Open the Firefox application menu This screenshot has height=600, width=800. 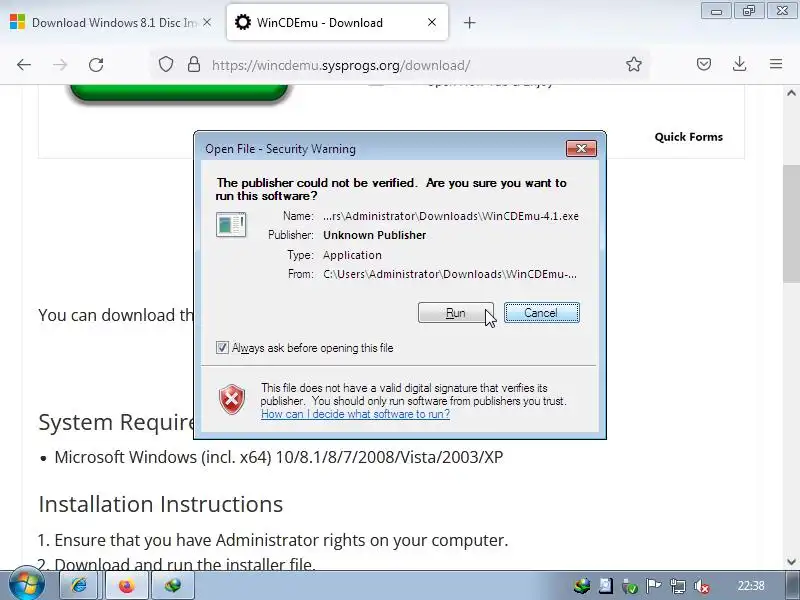(x=776, y=64)
